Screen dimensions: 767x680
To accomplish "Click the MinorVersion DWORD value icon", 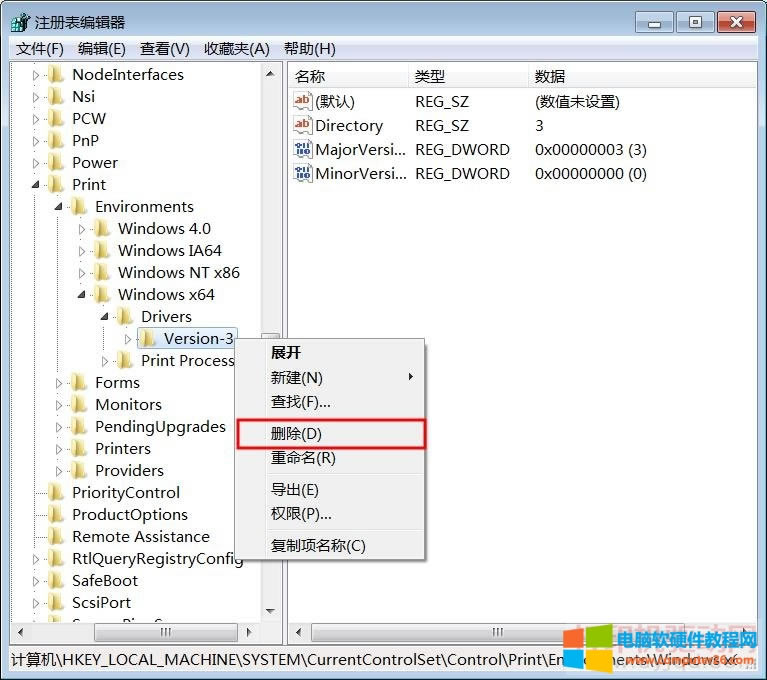I will (x=303, y=173).
